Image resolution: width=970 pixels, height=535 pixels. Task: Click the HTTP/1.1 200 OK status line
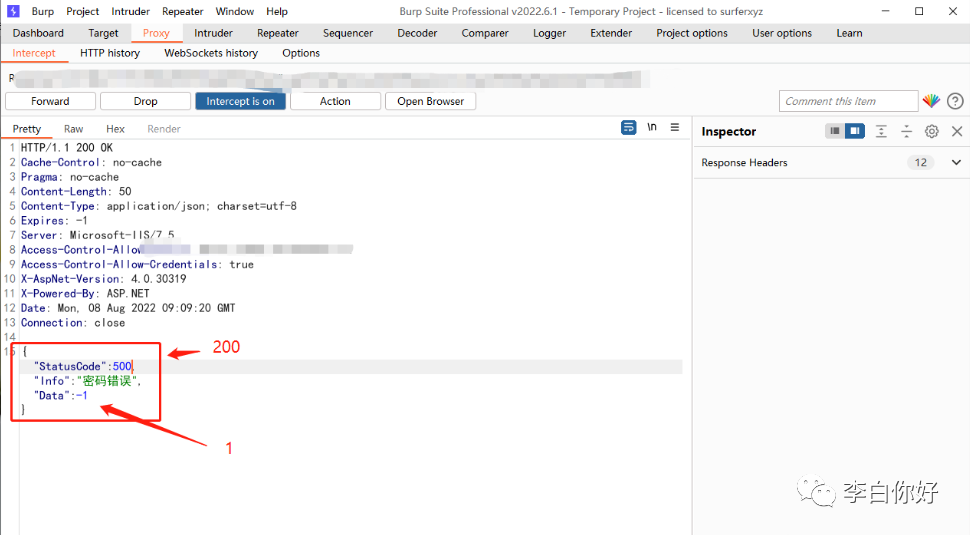[x=67, y=147]
